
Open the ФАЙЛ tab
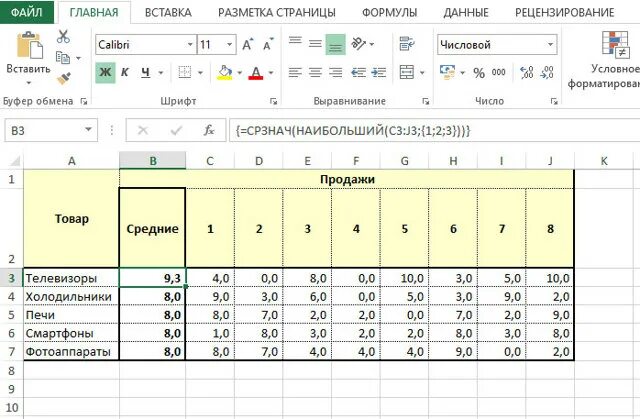click(27, 12)
